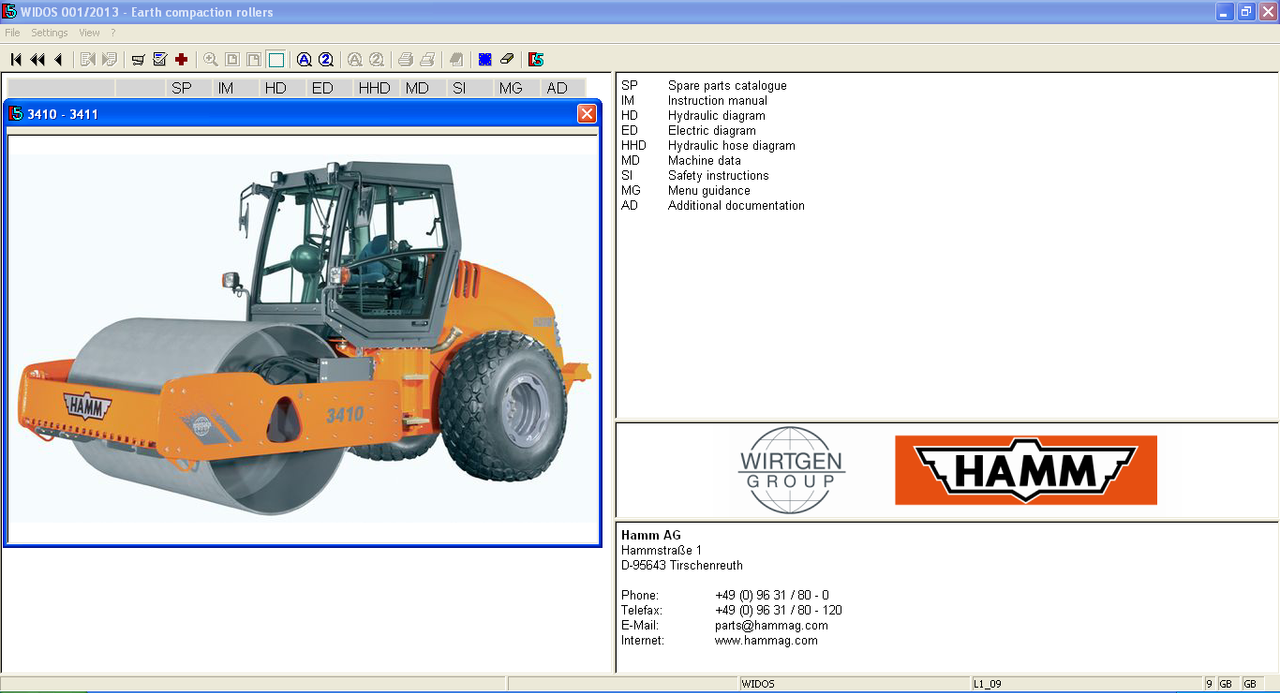The image size is (1280, 693).
Task: Click the Wirtgen Group logo
Action: click(x=792, y=470)
